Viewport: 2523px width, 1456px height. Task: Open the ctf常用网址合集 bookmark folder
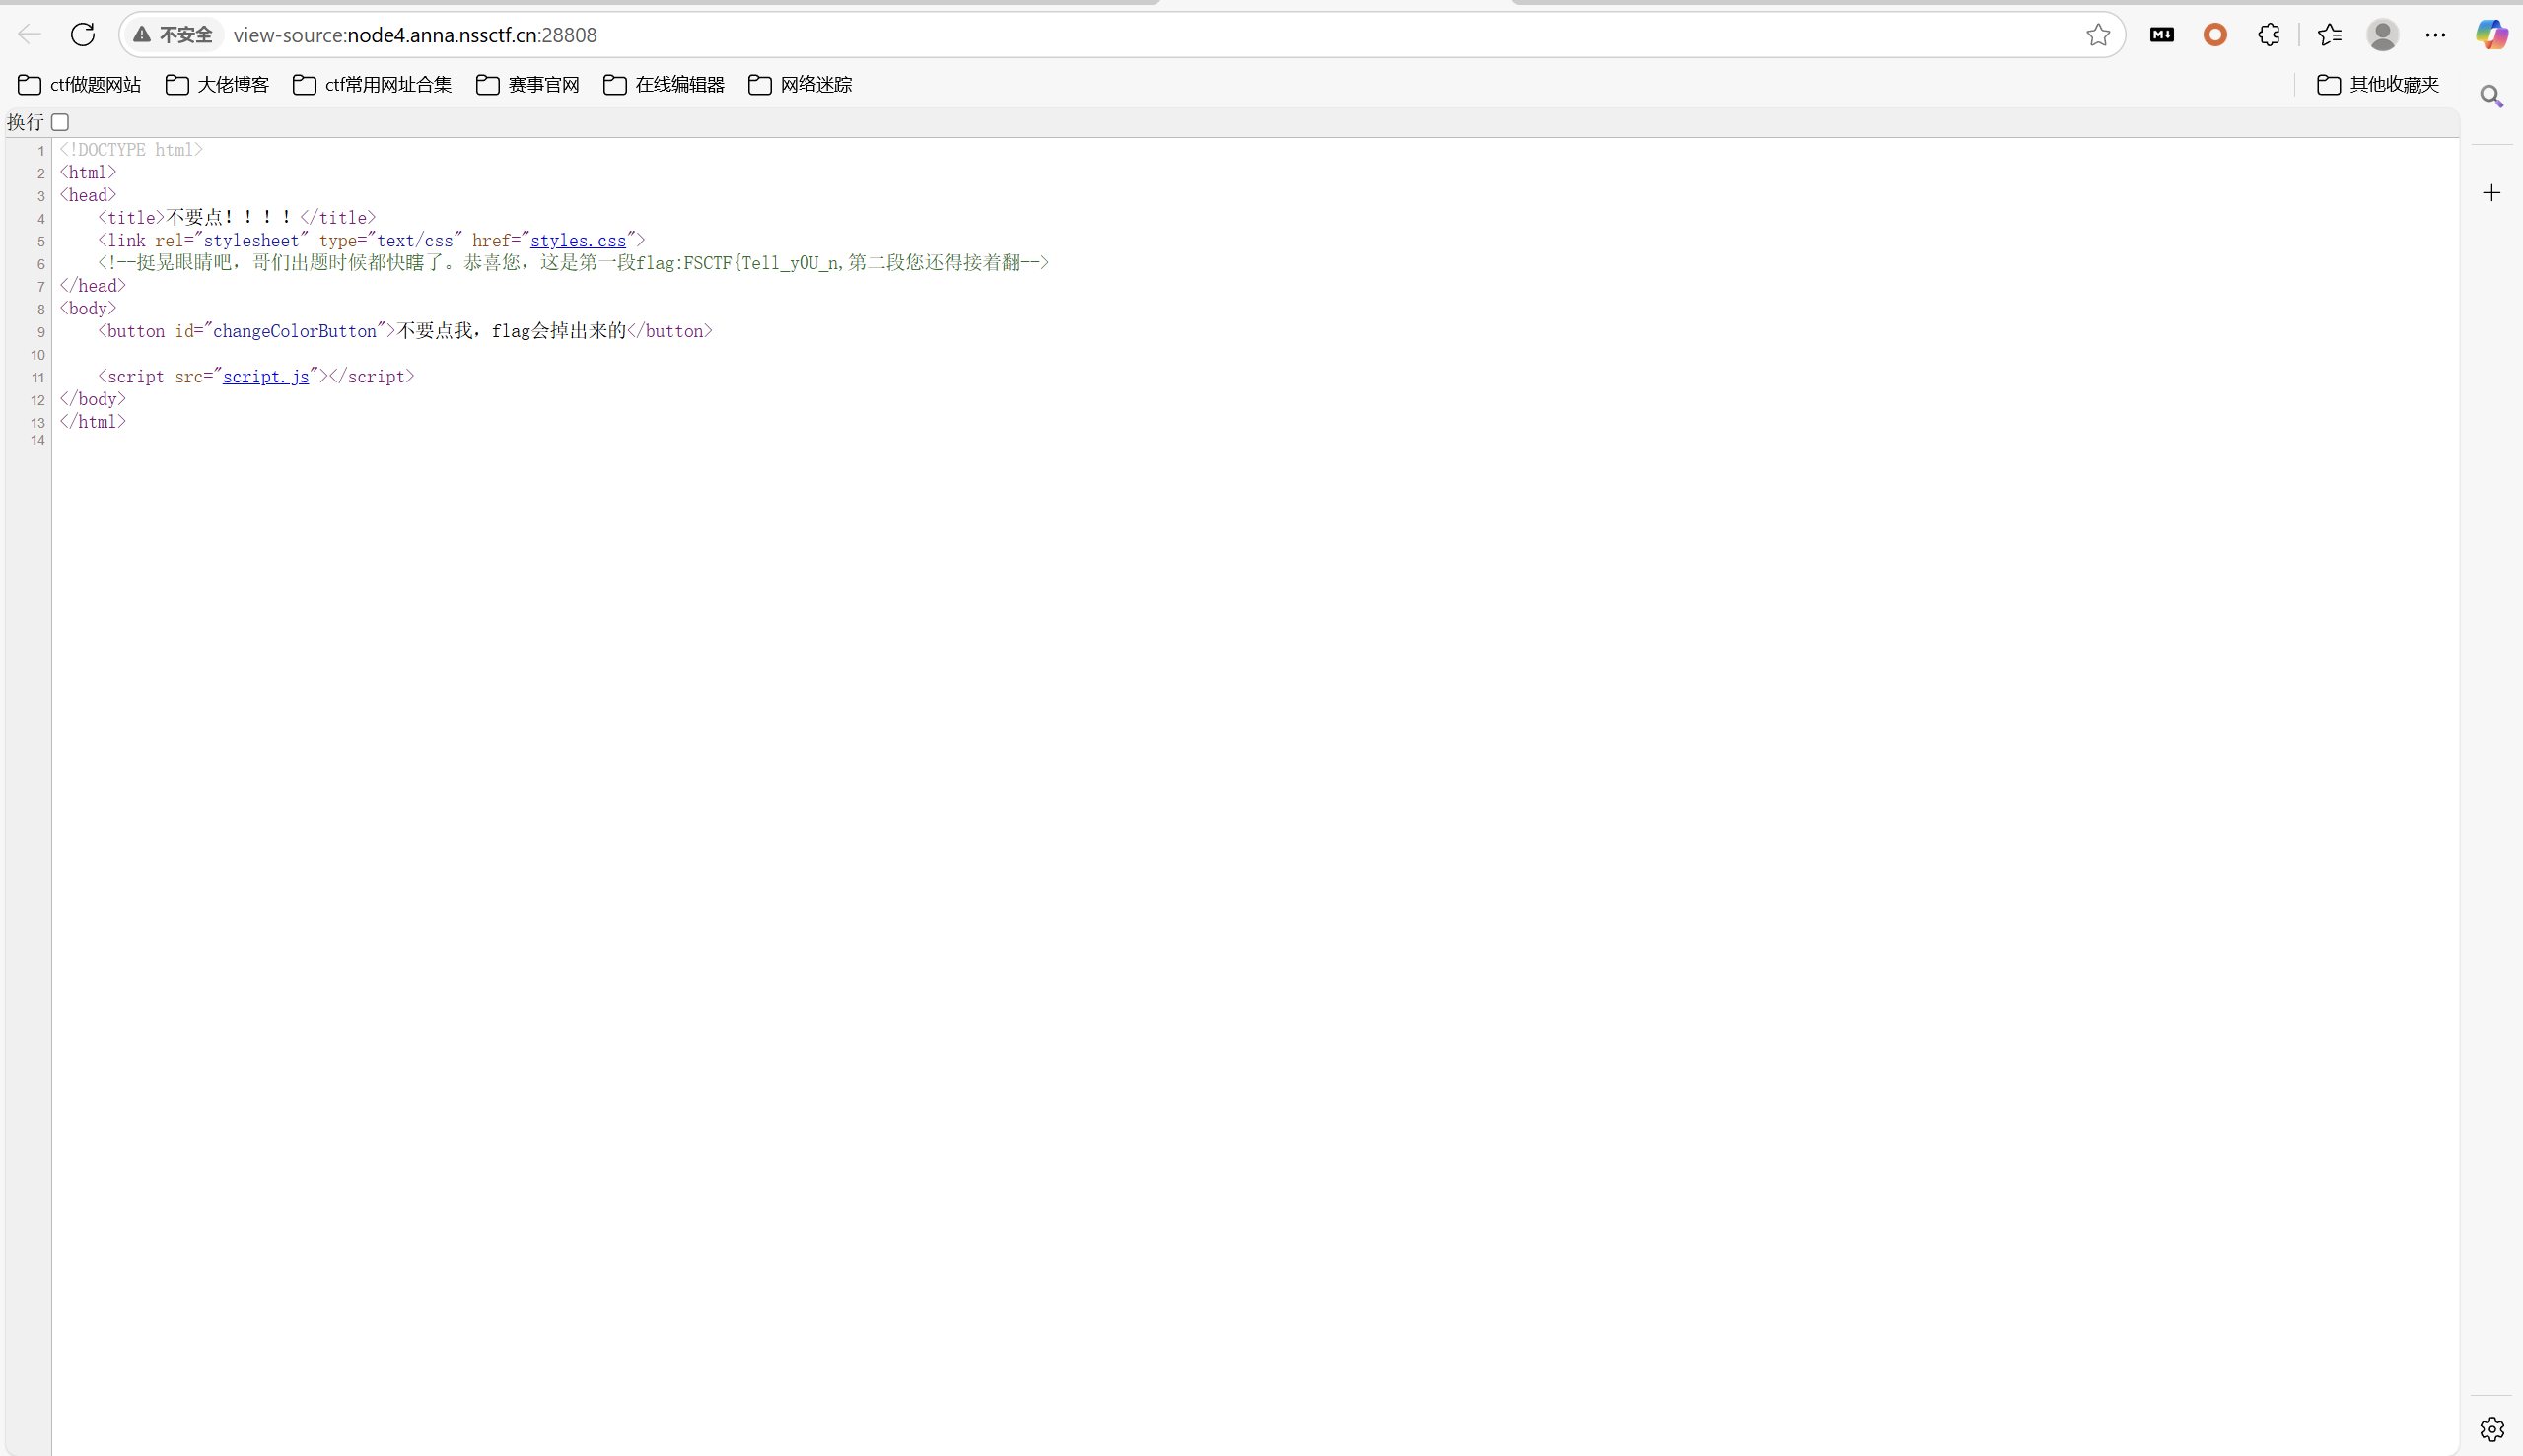(x=372, y=85)
